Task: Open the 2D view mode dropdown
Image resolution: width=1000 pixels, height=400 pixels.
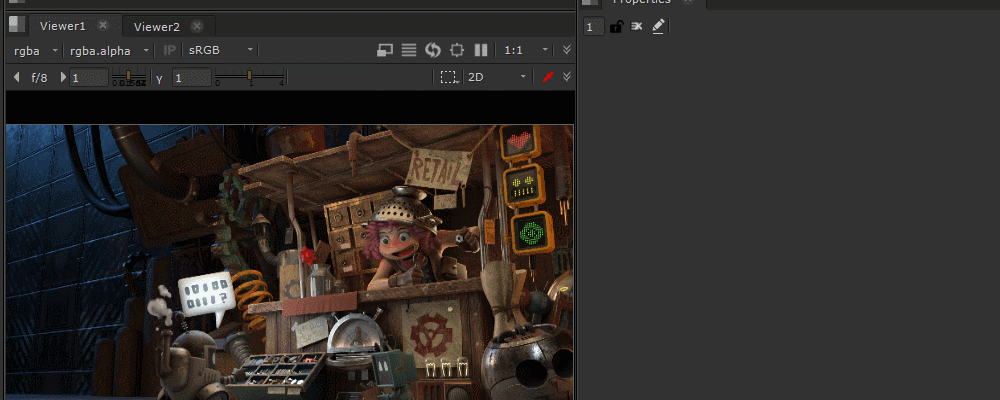Action: click(x=497, y=77)
